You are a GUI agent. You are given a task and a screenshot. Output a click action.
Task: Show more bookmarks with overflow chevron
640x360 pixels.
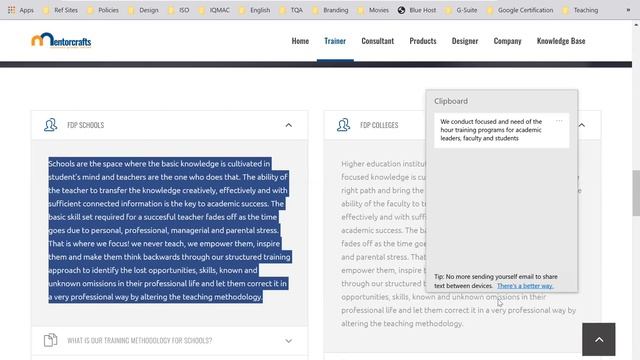[628, 10]
